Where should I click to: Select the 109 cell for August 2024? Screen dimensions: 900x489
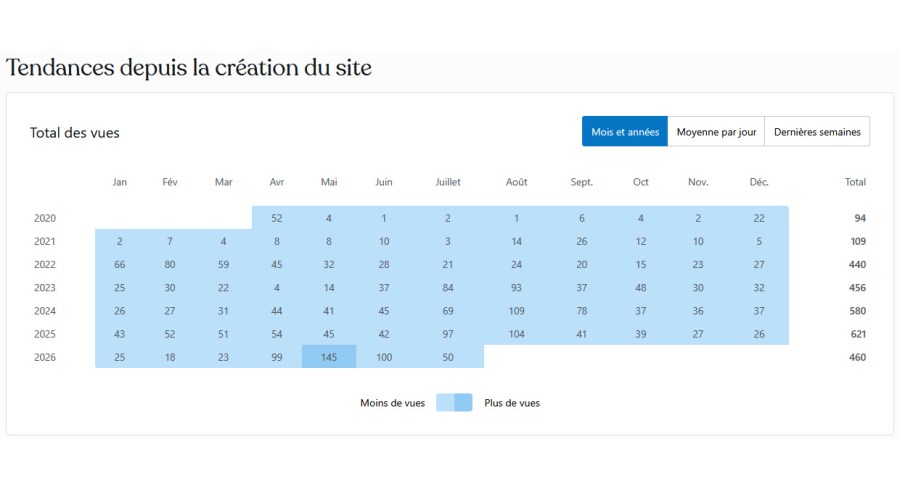[516, 311]
